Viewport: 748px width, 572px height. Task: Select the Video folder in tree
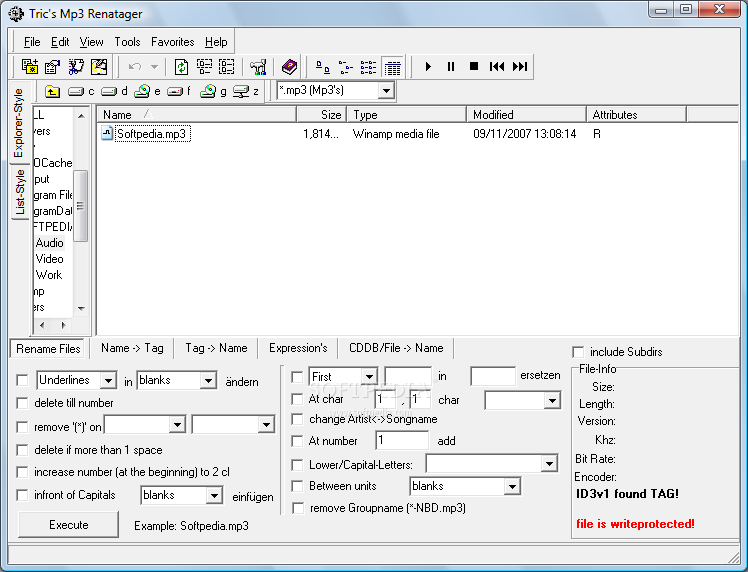(50, 259)
